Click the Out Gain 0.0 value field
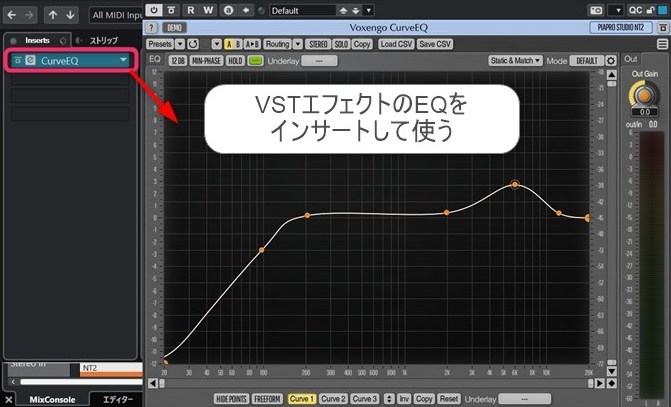671x407 pixels. (644, 112)
